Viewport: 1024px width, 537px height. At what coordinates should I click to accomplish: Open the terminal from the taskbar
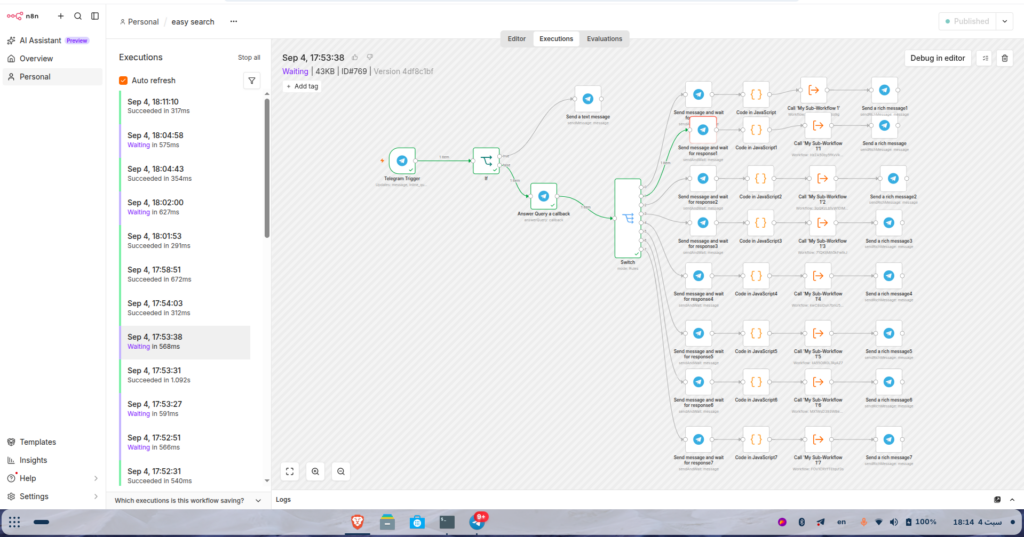click(447, 522)
